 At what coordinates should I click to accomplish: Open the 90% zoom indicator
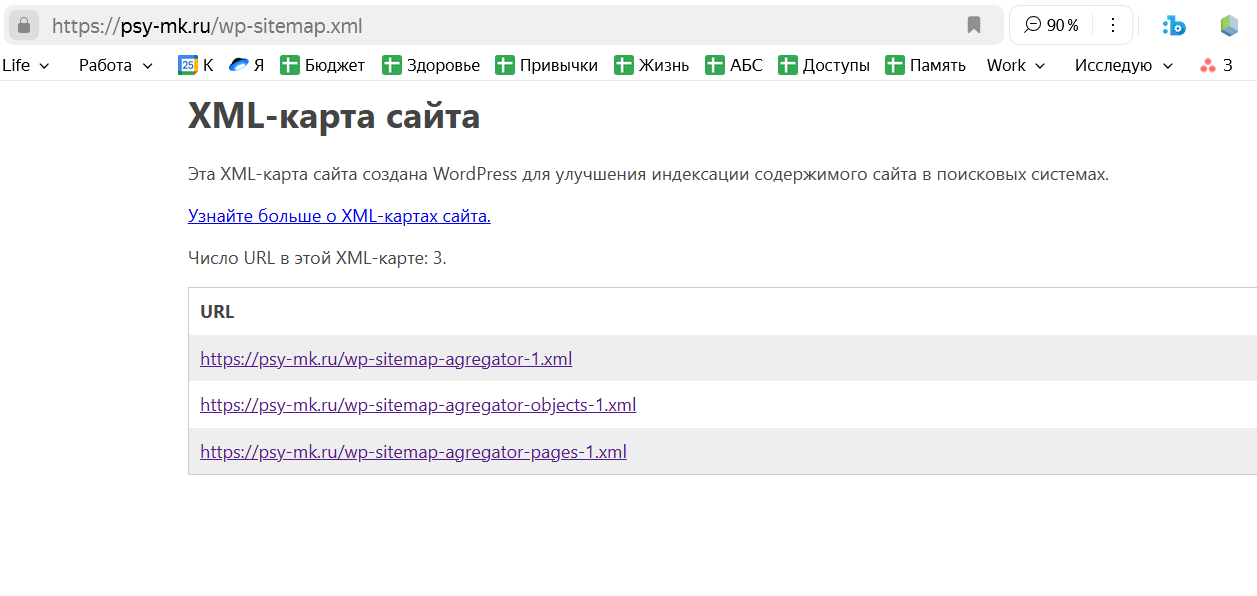pos(1052,25)
